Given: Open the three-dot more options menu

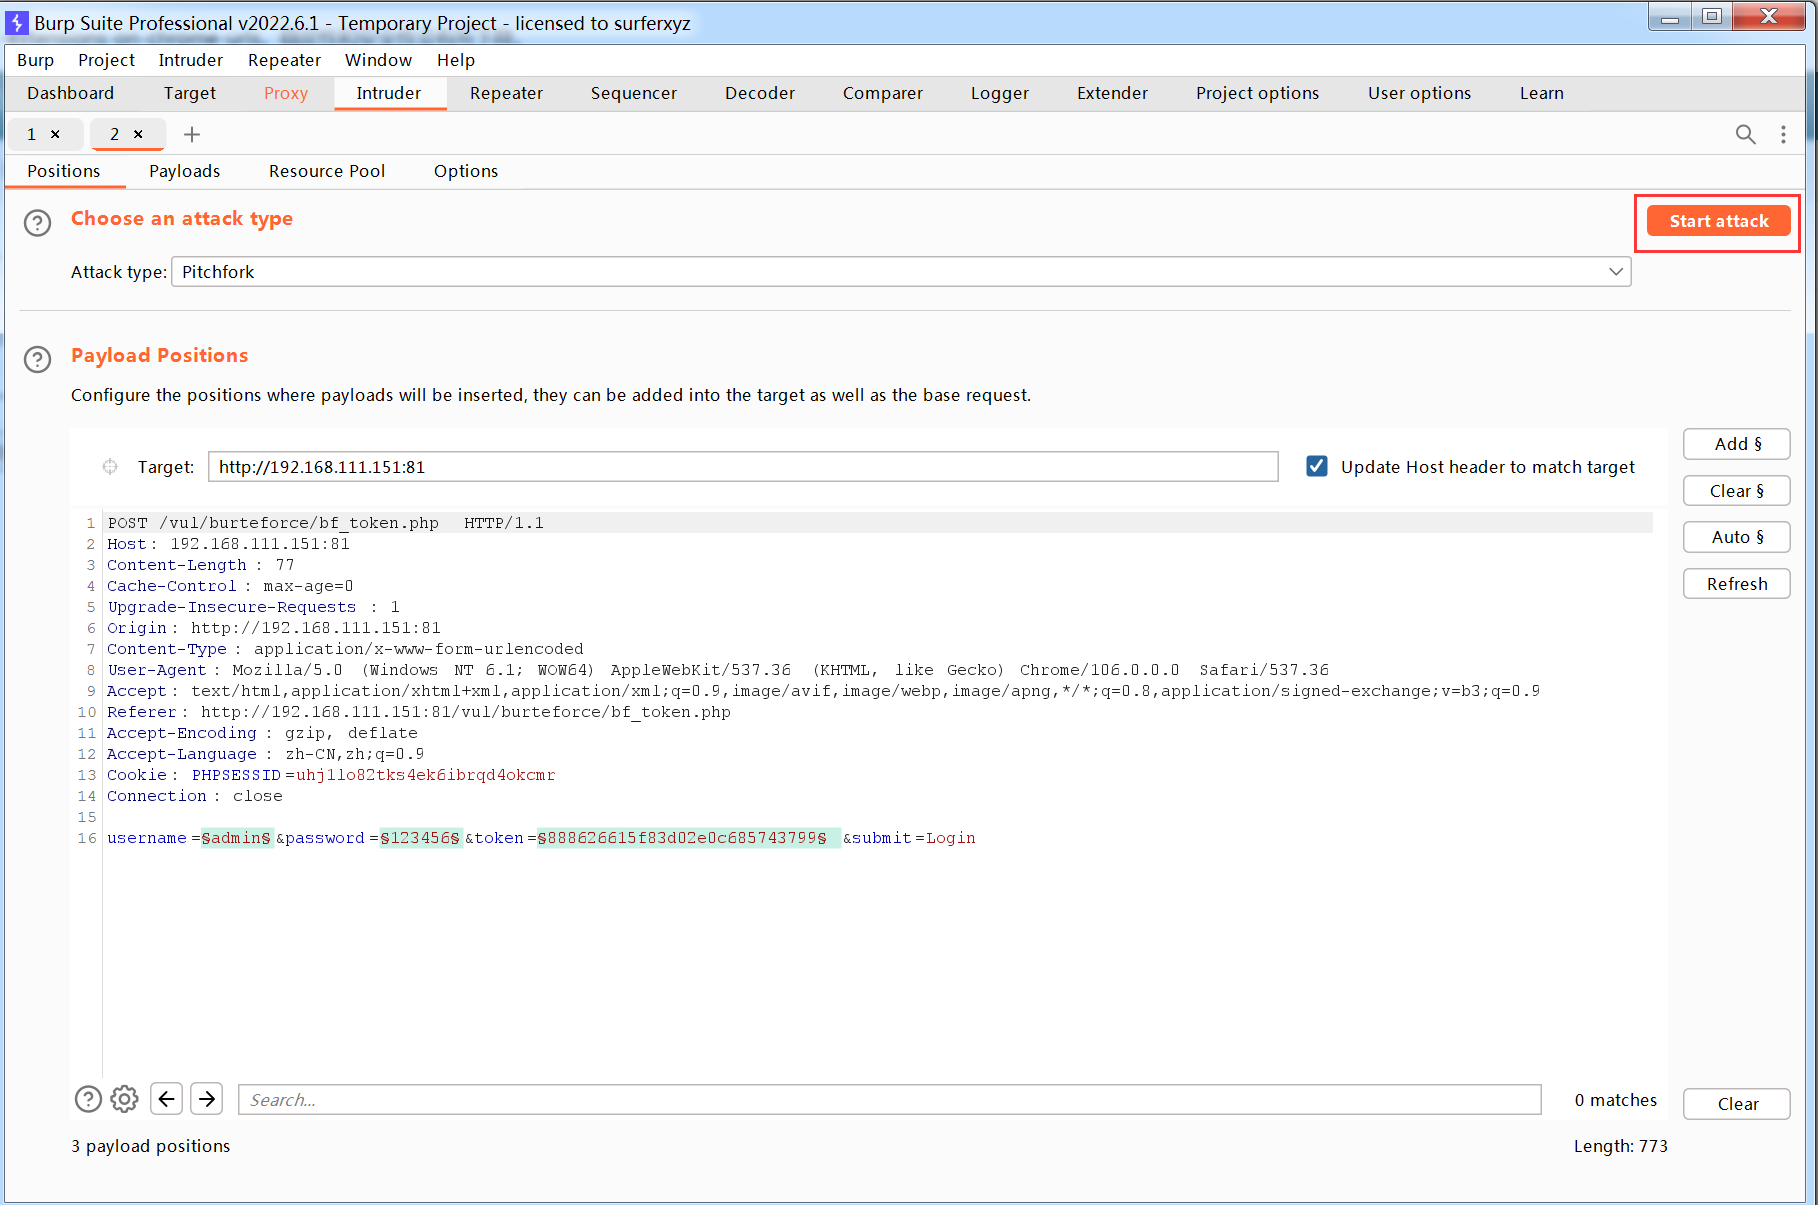Looking at the screenshot, I should coord(1783,134).
